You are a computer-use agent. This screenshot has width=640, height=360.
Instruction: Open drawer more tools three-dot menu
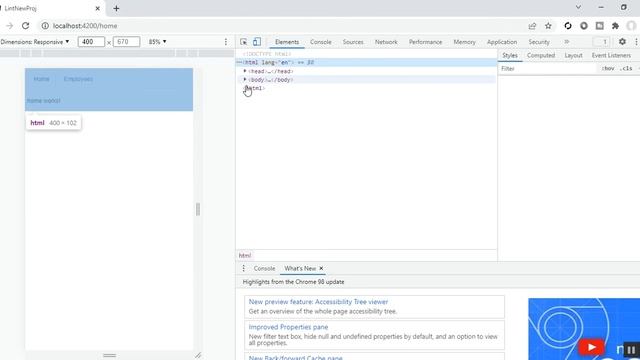point(243,268)
